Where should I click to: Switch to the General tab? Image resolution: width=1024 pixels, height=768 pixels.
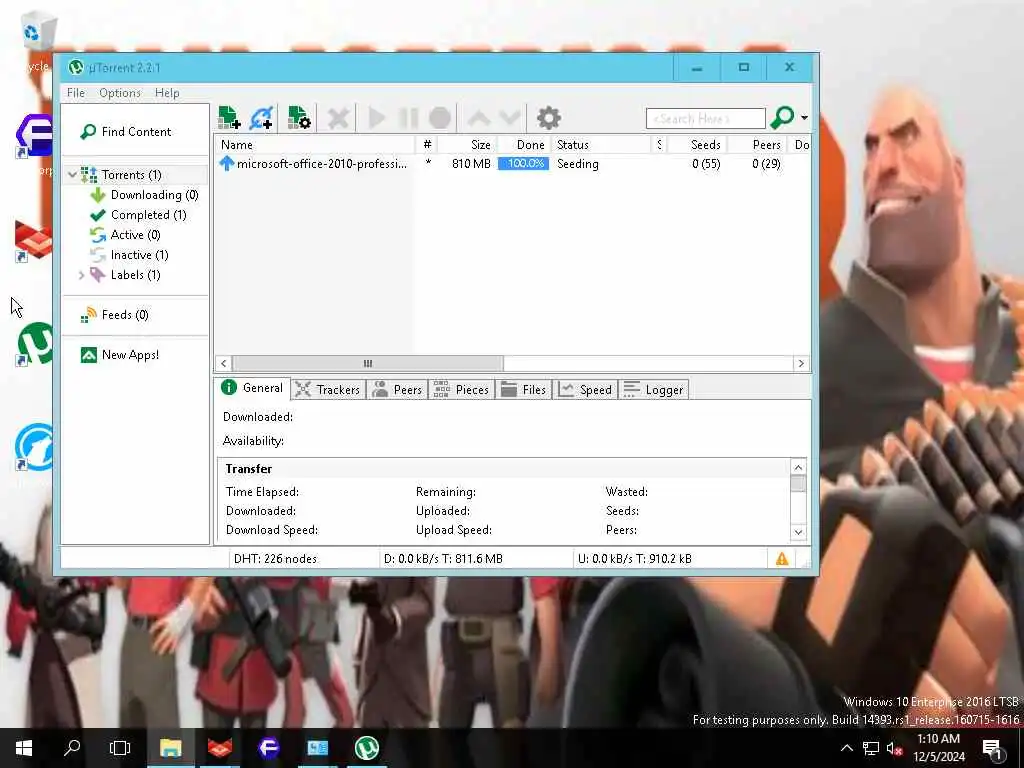(x=252, y=388)
